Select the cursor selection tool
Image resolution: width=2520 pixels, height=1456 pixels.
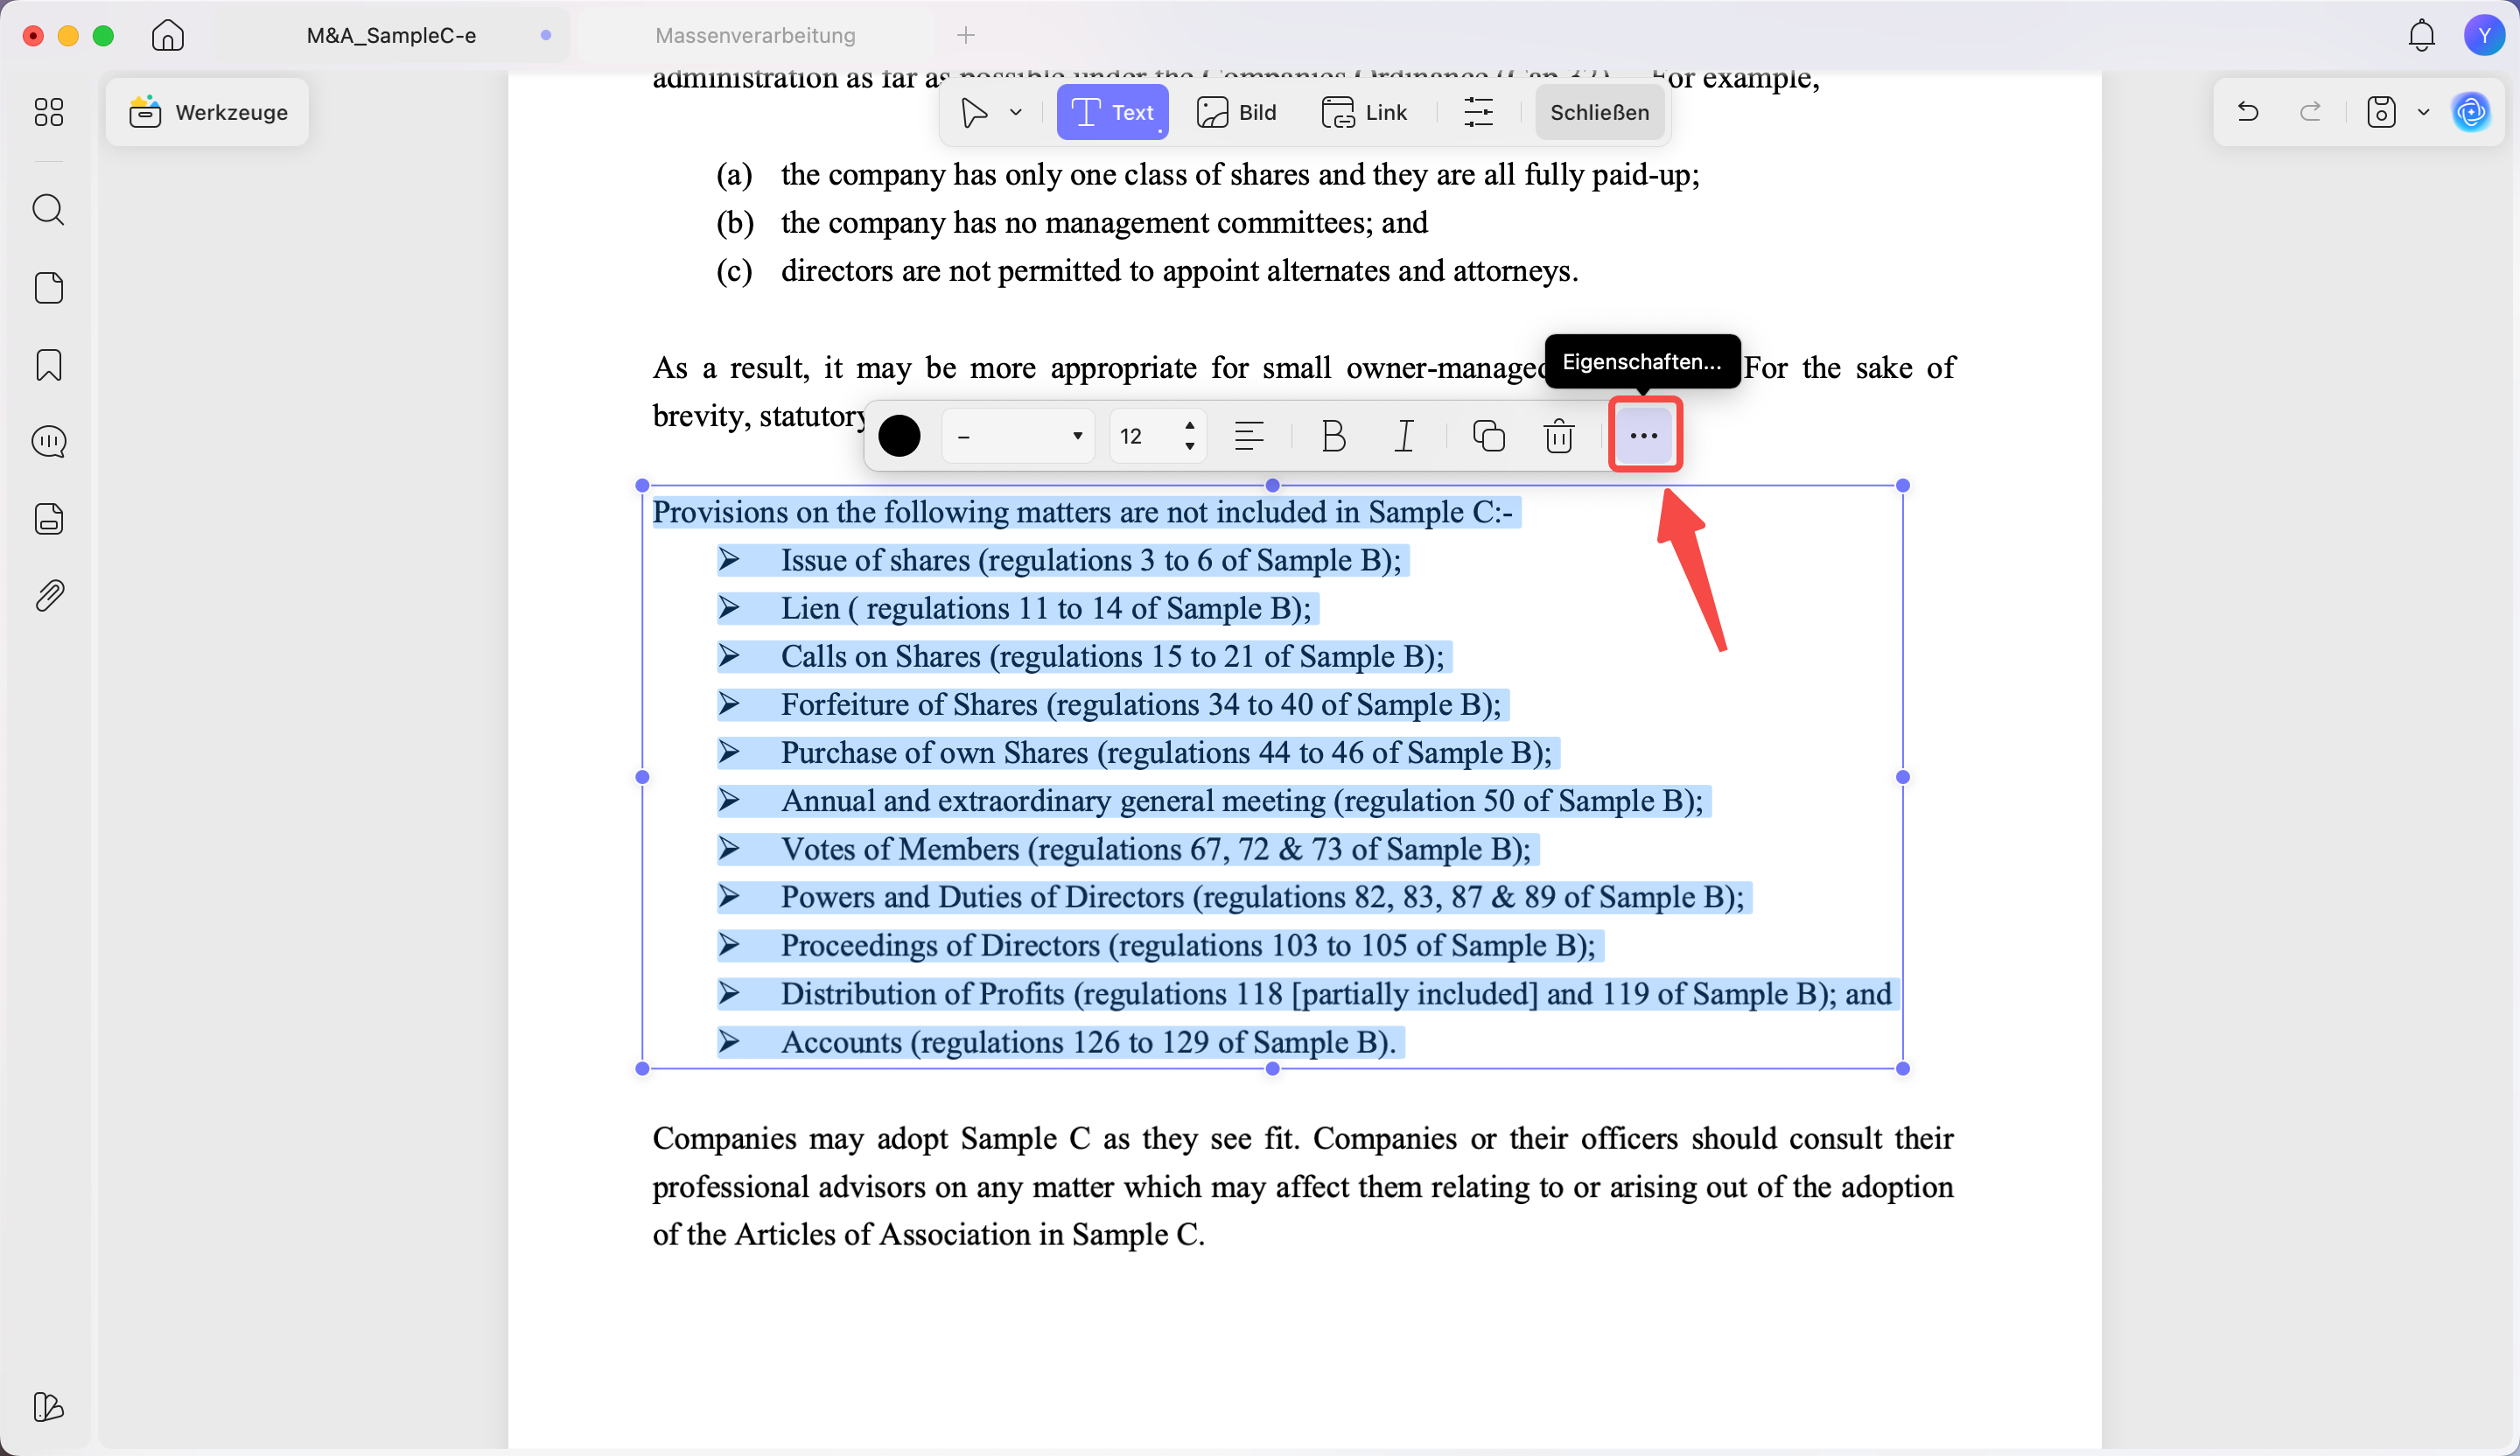point(974,113)
